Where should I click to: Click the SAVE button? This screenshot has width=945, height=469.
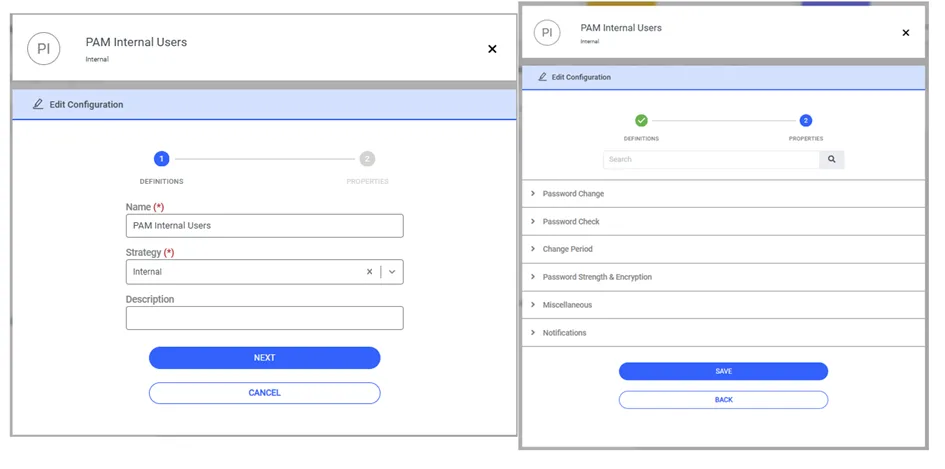point(723,371)
